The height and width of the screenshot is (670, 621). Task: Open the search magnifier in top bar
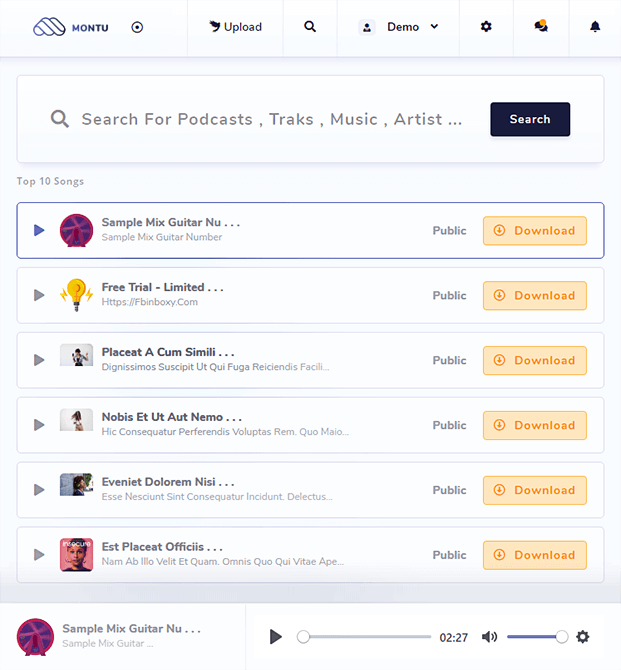coord(310,27)
